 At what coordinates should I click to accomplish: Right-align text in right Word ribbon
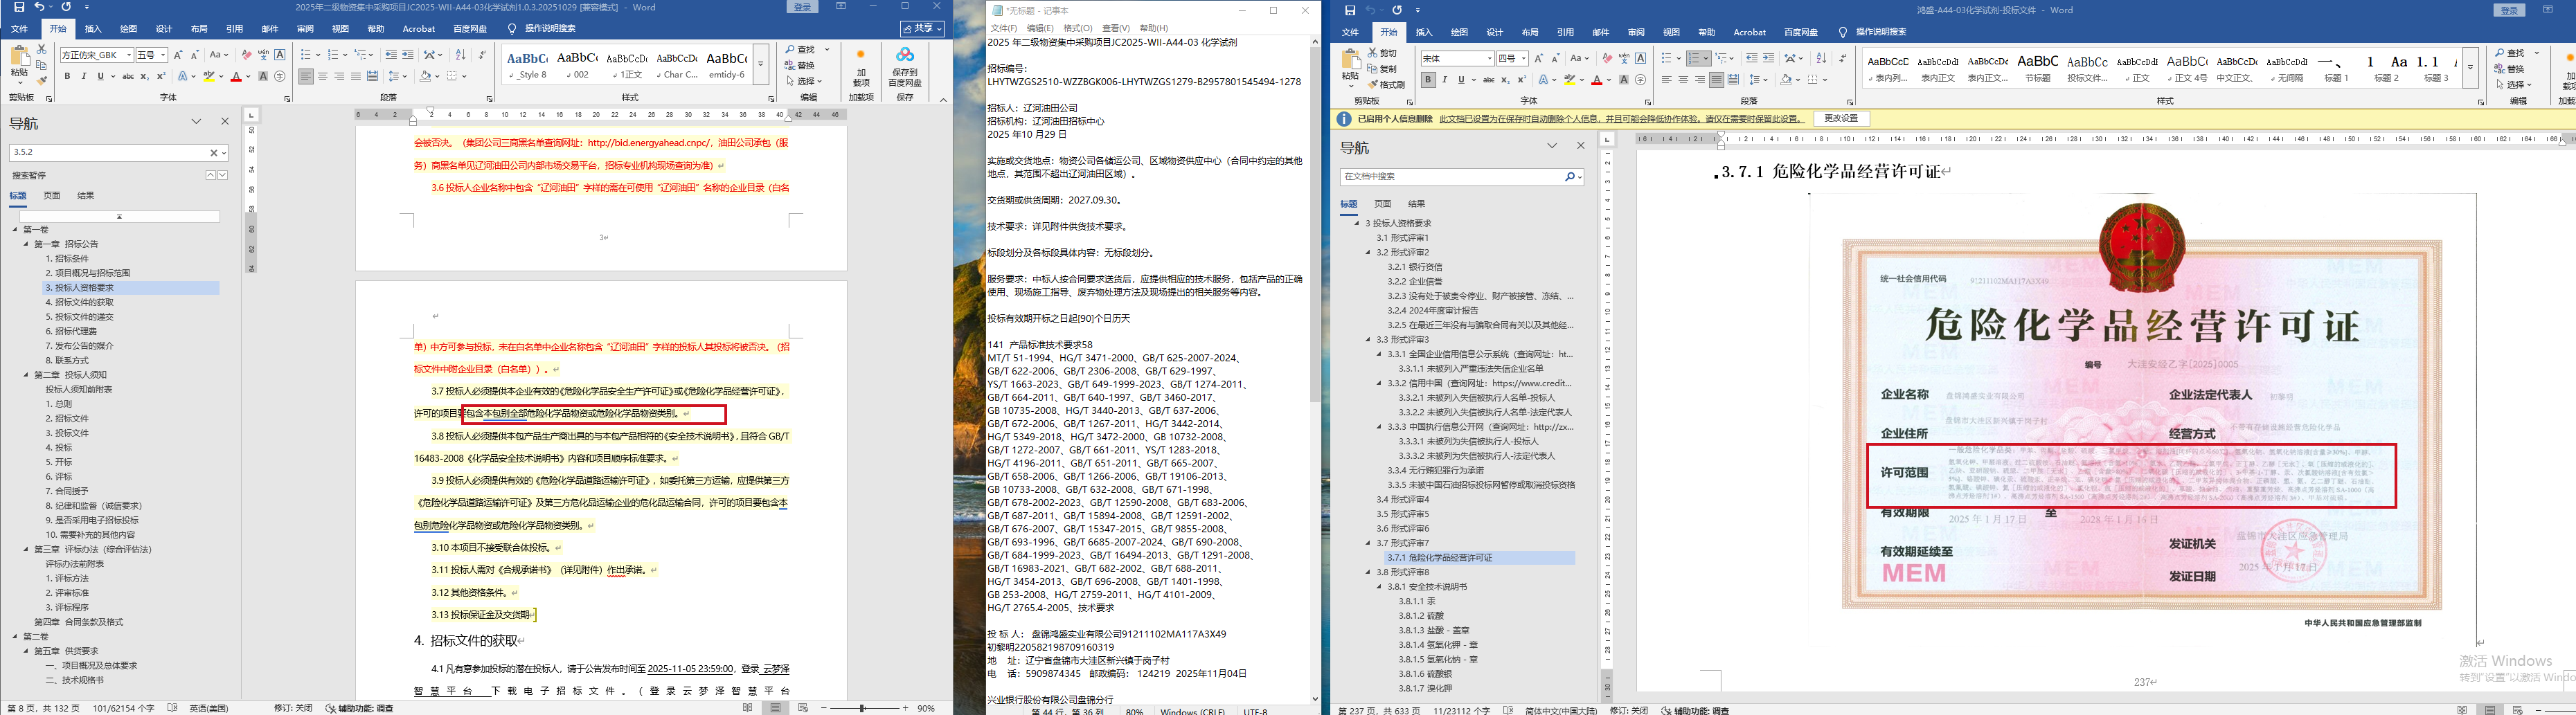[1700, 80]
